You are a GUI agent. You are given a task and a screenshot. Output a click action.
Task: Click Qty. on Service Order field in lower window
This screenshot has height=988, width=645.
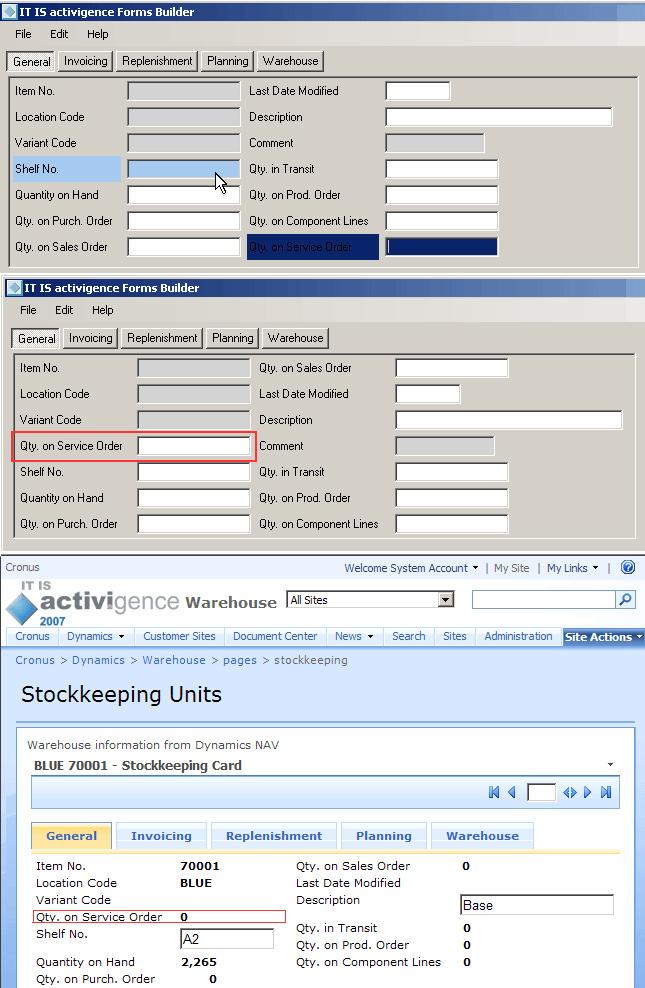(194, 446)
